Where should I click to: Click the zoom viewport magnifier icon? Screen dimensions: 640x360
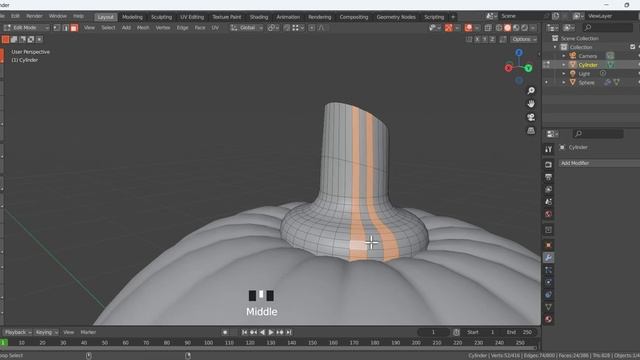click(531, 91)
